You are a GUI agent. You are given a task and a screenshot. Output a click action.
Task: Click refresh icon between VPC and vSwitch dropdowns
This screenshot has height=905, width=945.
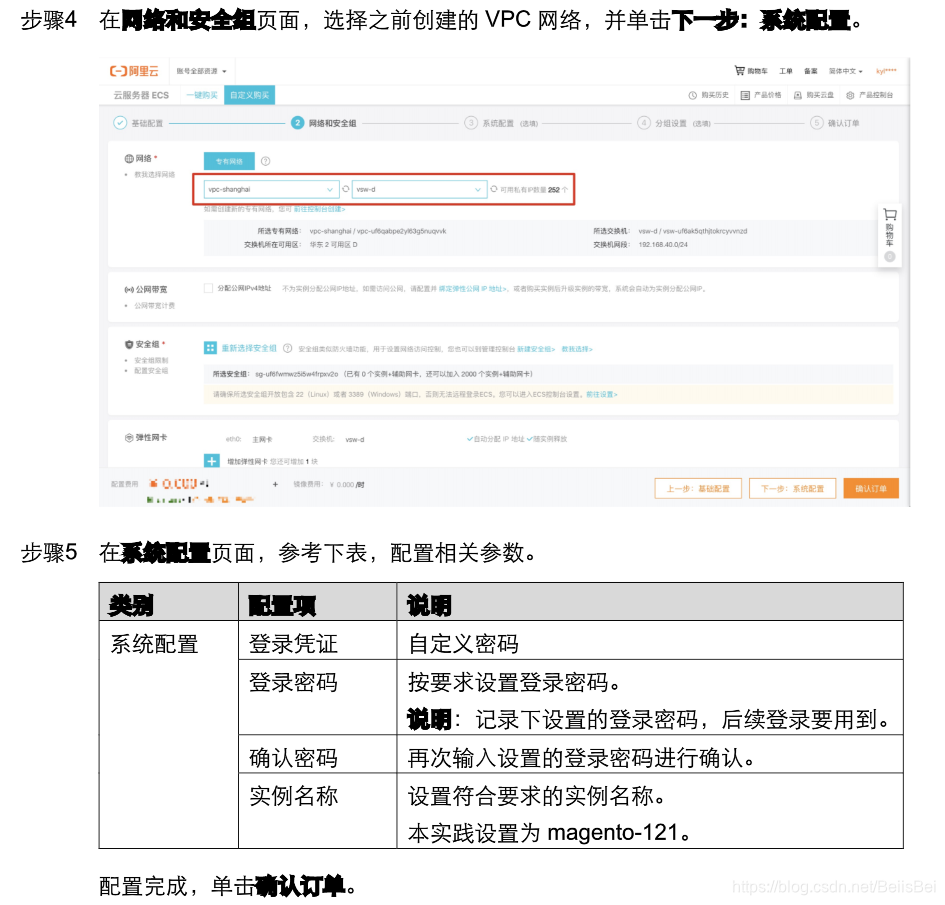tap(346, 189)
